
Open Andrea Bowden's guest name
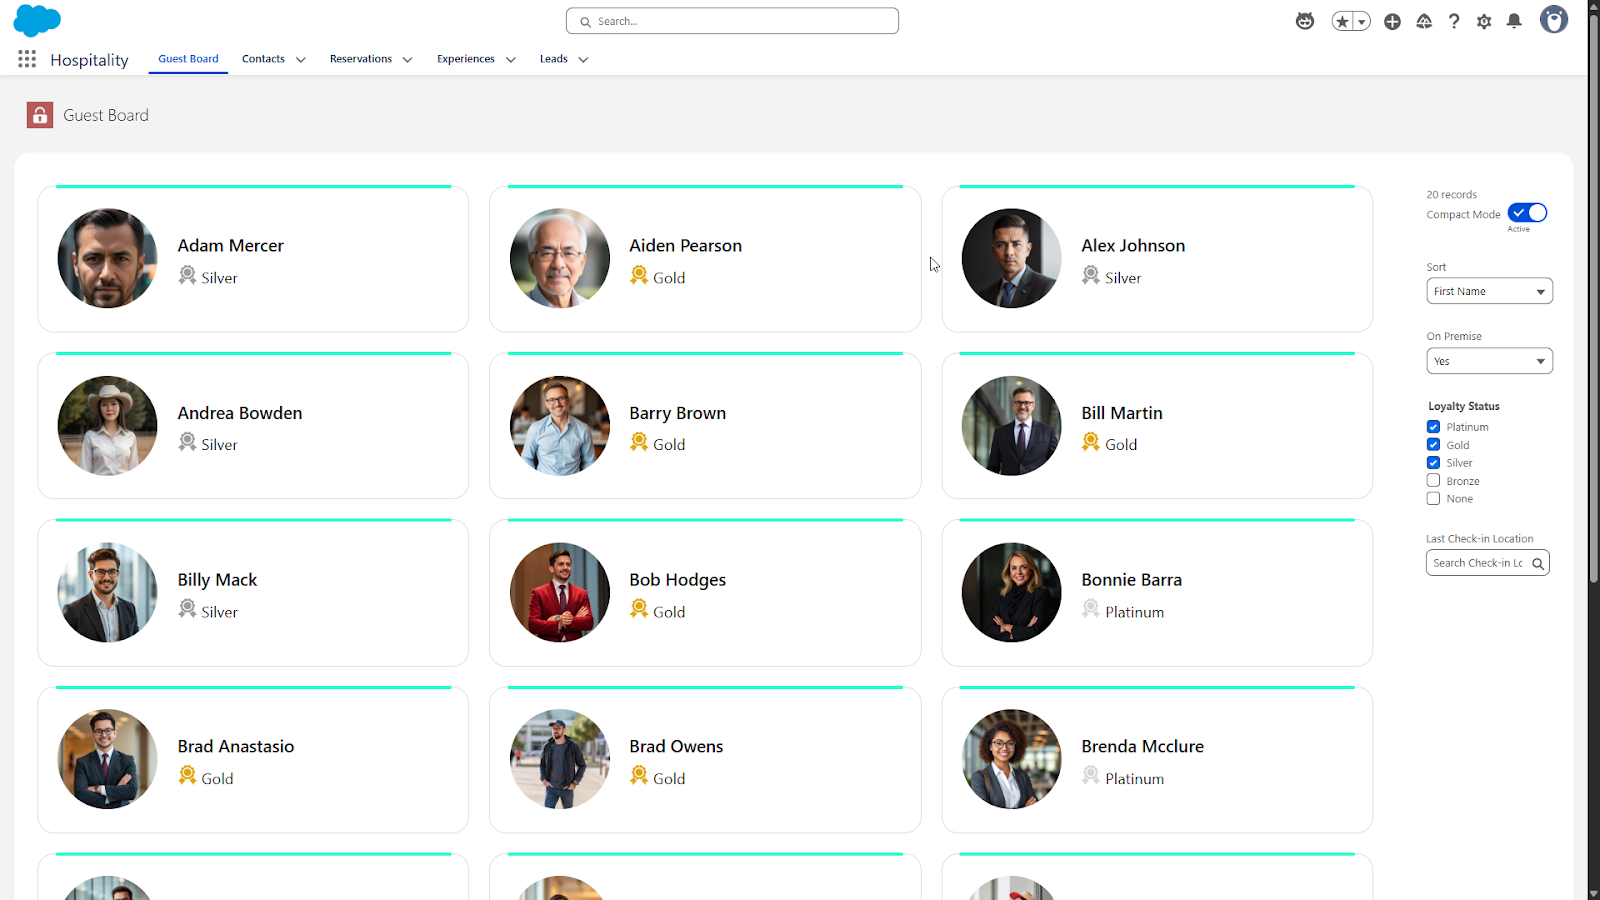tap(240, 413)
